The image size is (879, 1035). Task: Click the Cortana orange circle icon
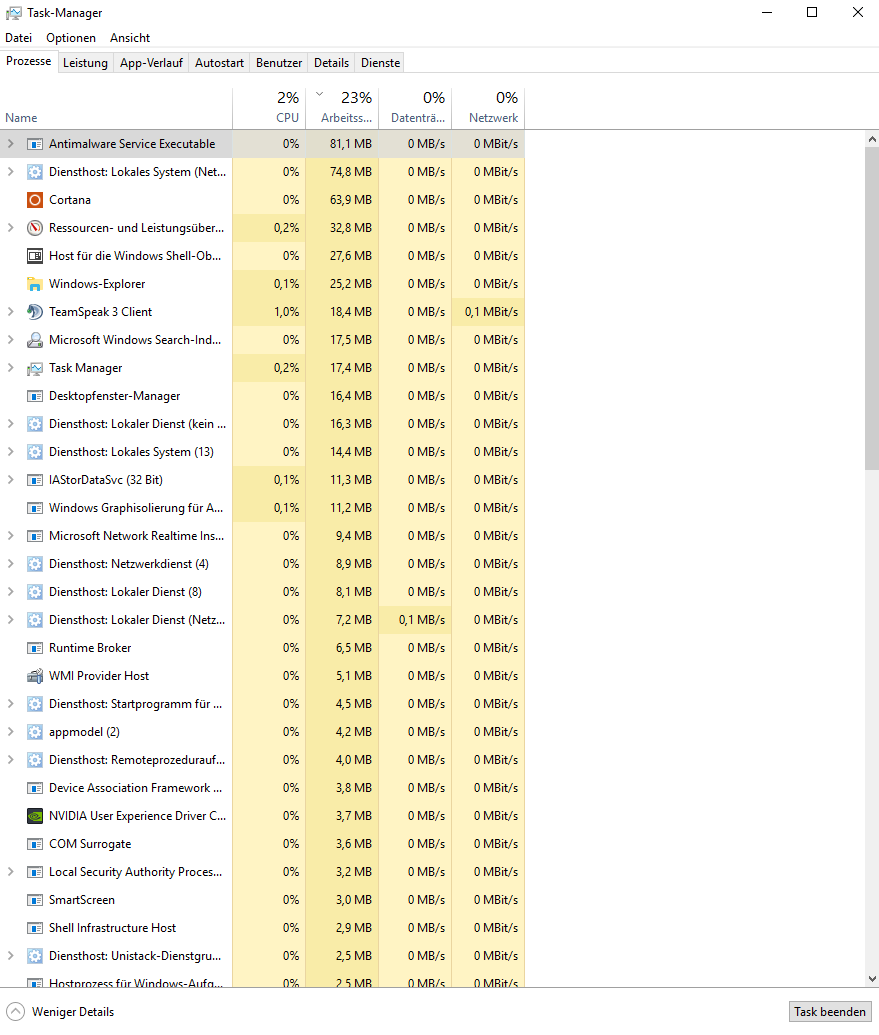[x=35, y=200]
